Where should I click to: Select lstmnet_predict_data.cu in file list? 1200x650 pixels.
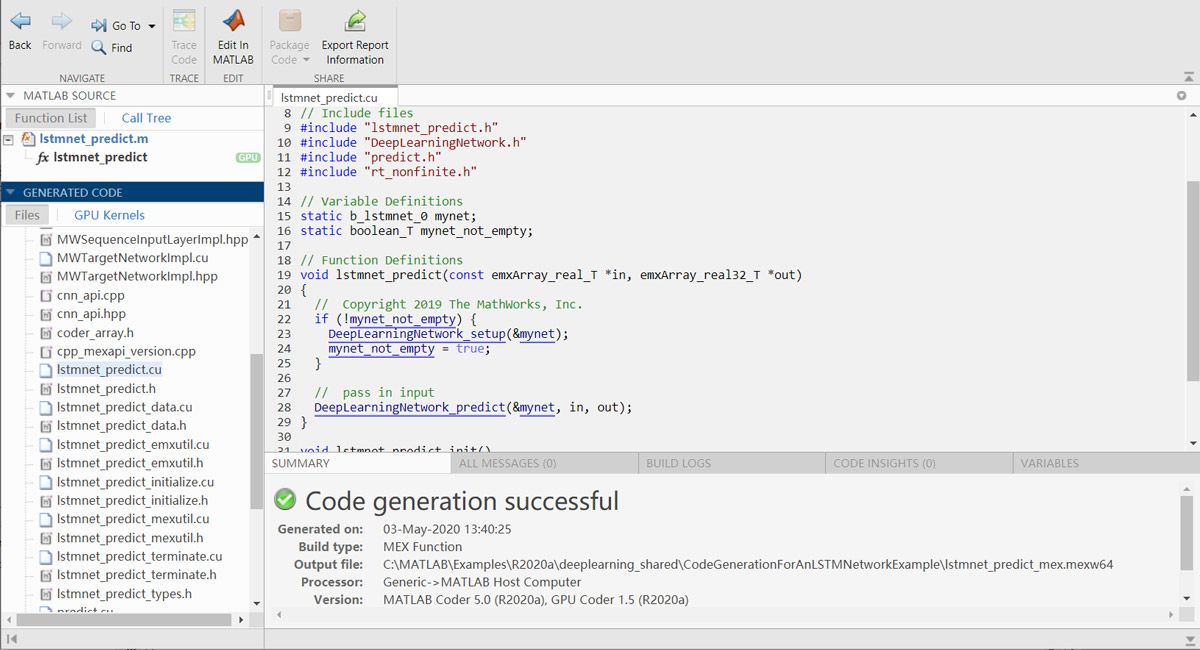click(124, 407)
